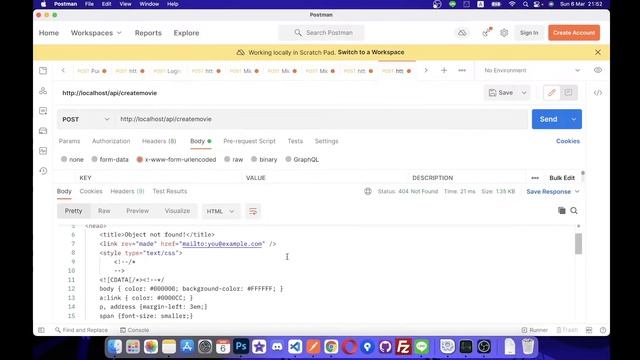The image size is (640, 360).
Task: Copy response body with copy icon
Action: tap(562, 211)
